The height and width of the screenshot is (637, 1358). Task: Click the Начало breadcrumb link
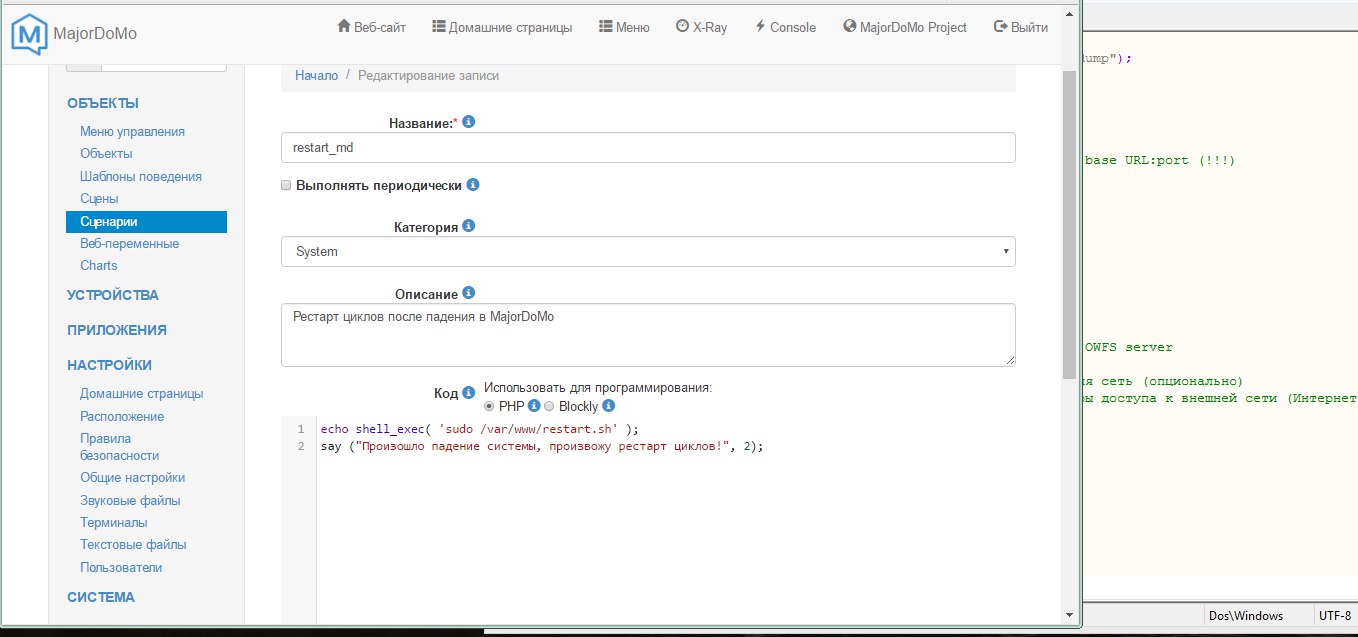(316, 75)
